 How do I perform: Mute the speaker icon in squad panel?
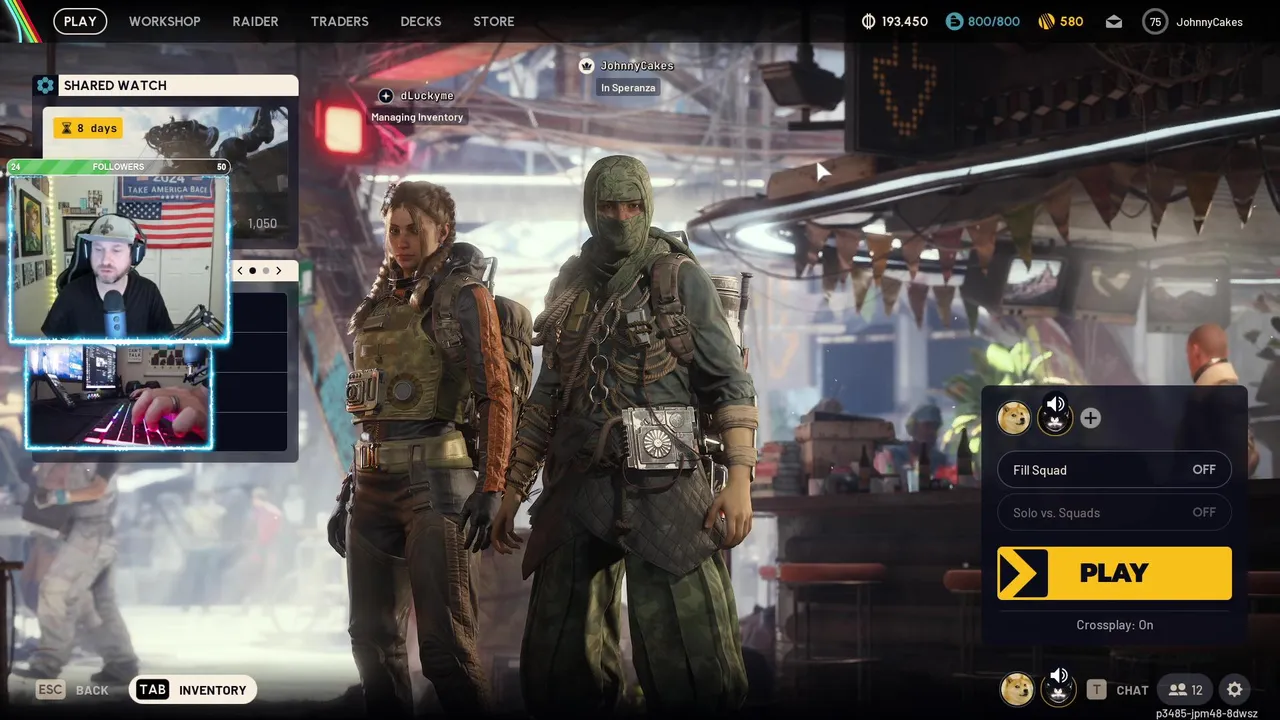tap(1055, 403)
